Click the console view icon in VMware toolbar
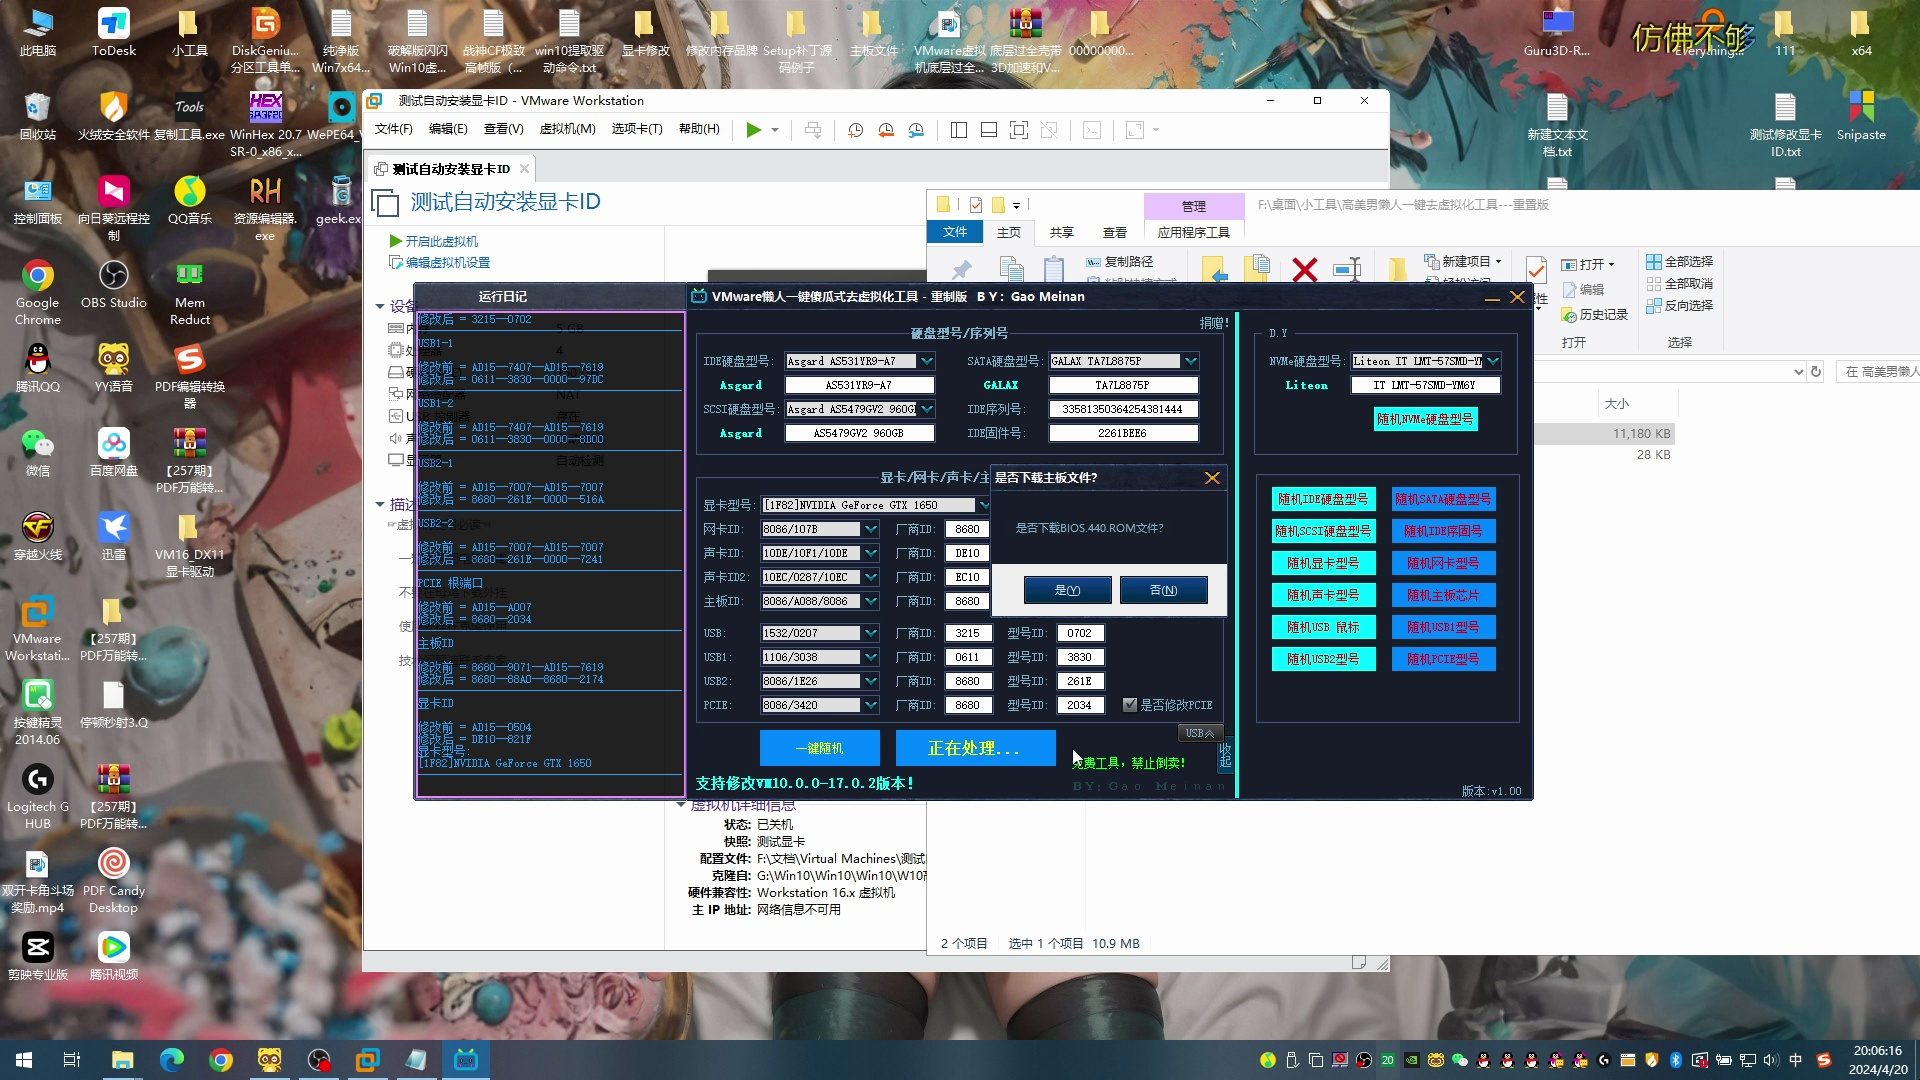The height and width of the screenshot is (1080, 1920). (x=1092, y=130)
